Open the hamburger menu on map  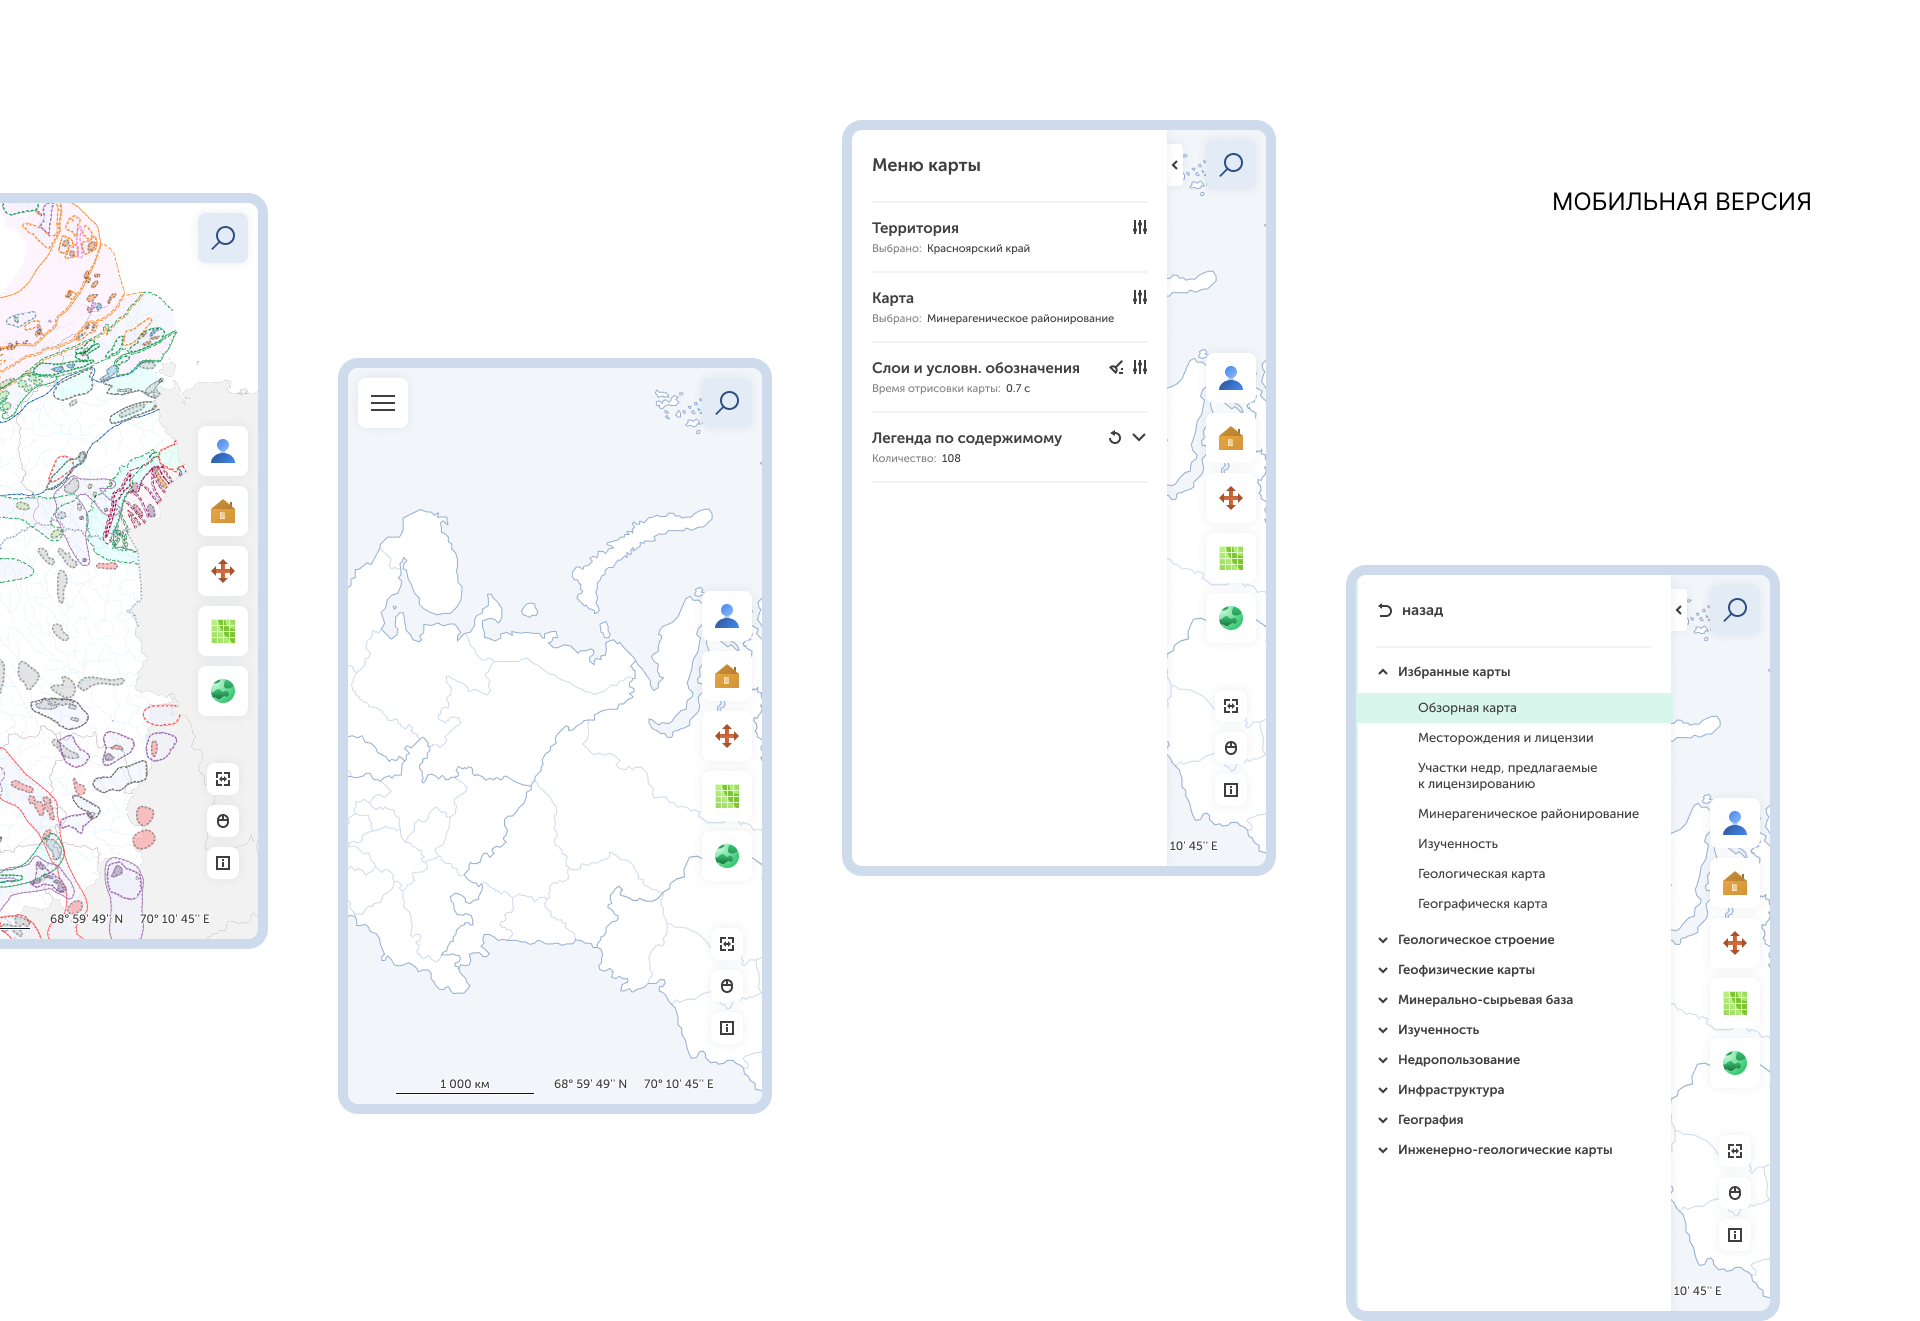tap(383, 403)
